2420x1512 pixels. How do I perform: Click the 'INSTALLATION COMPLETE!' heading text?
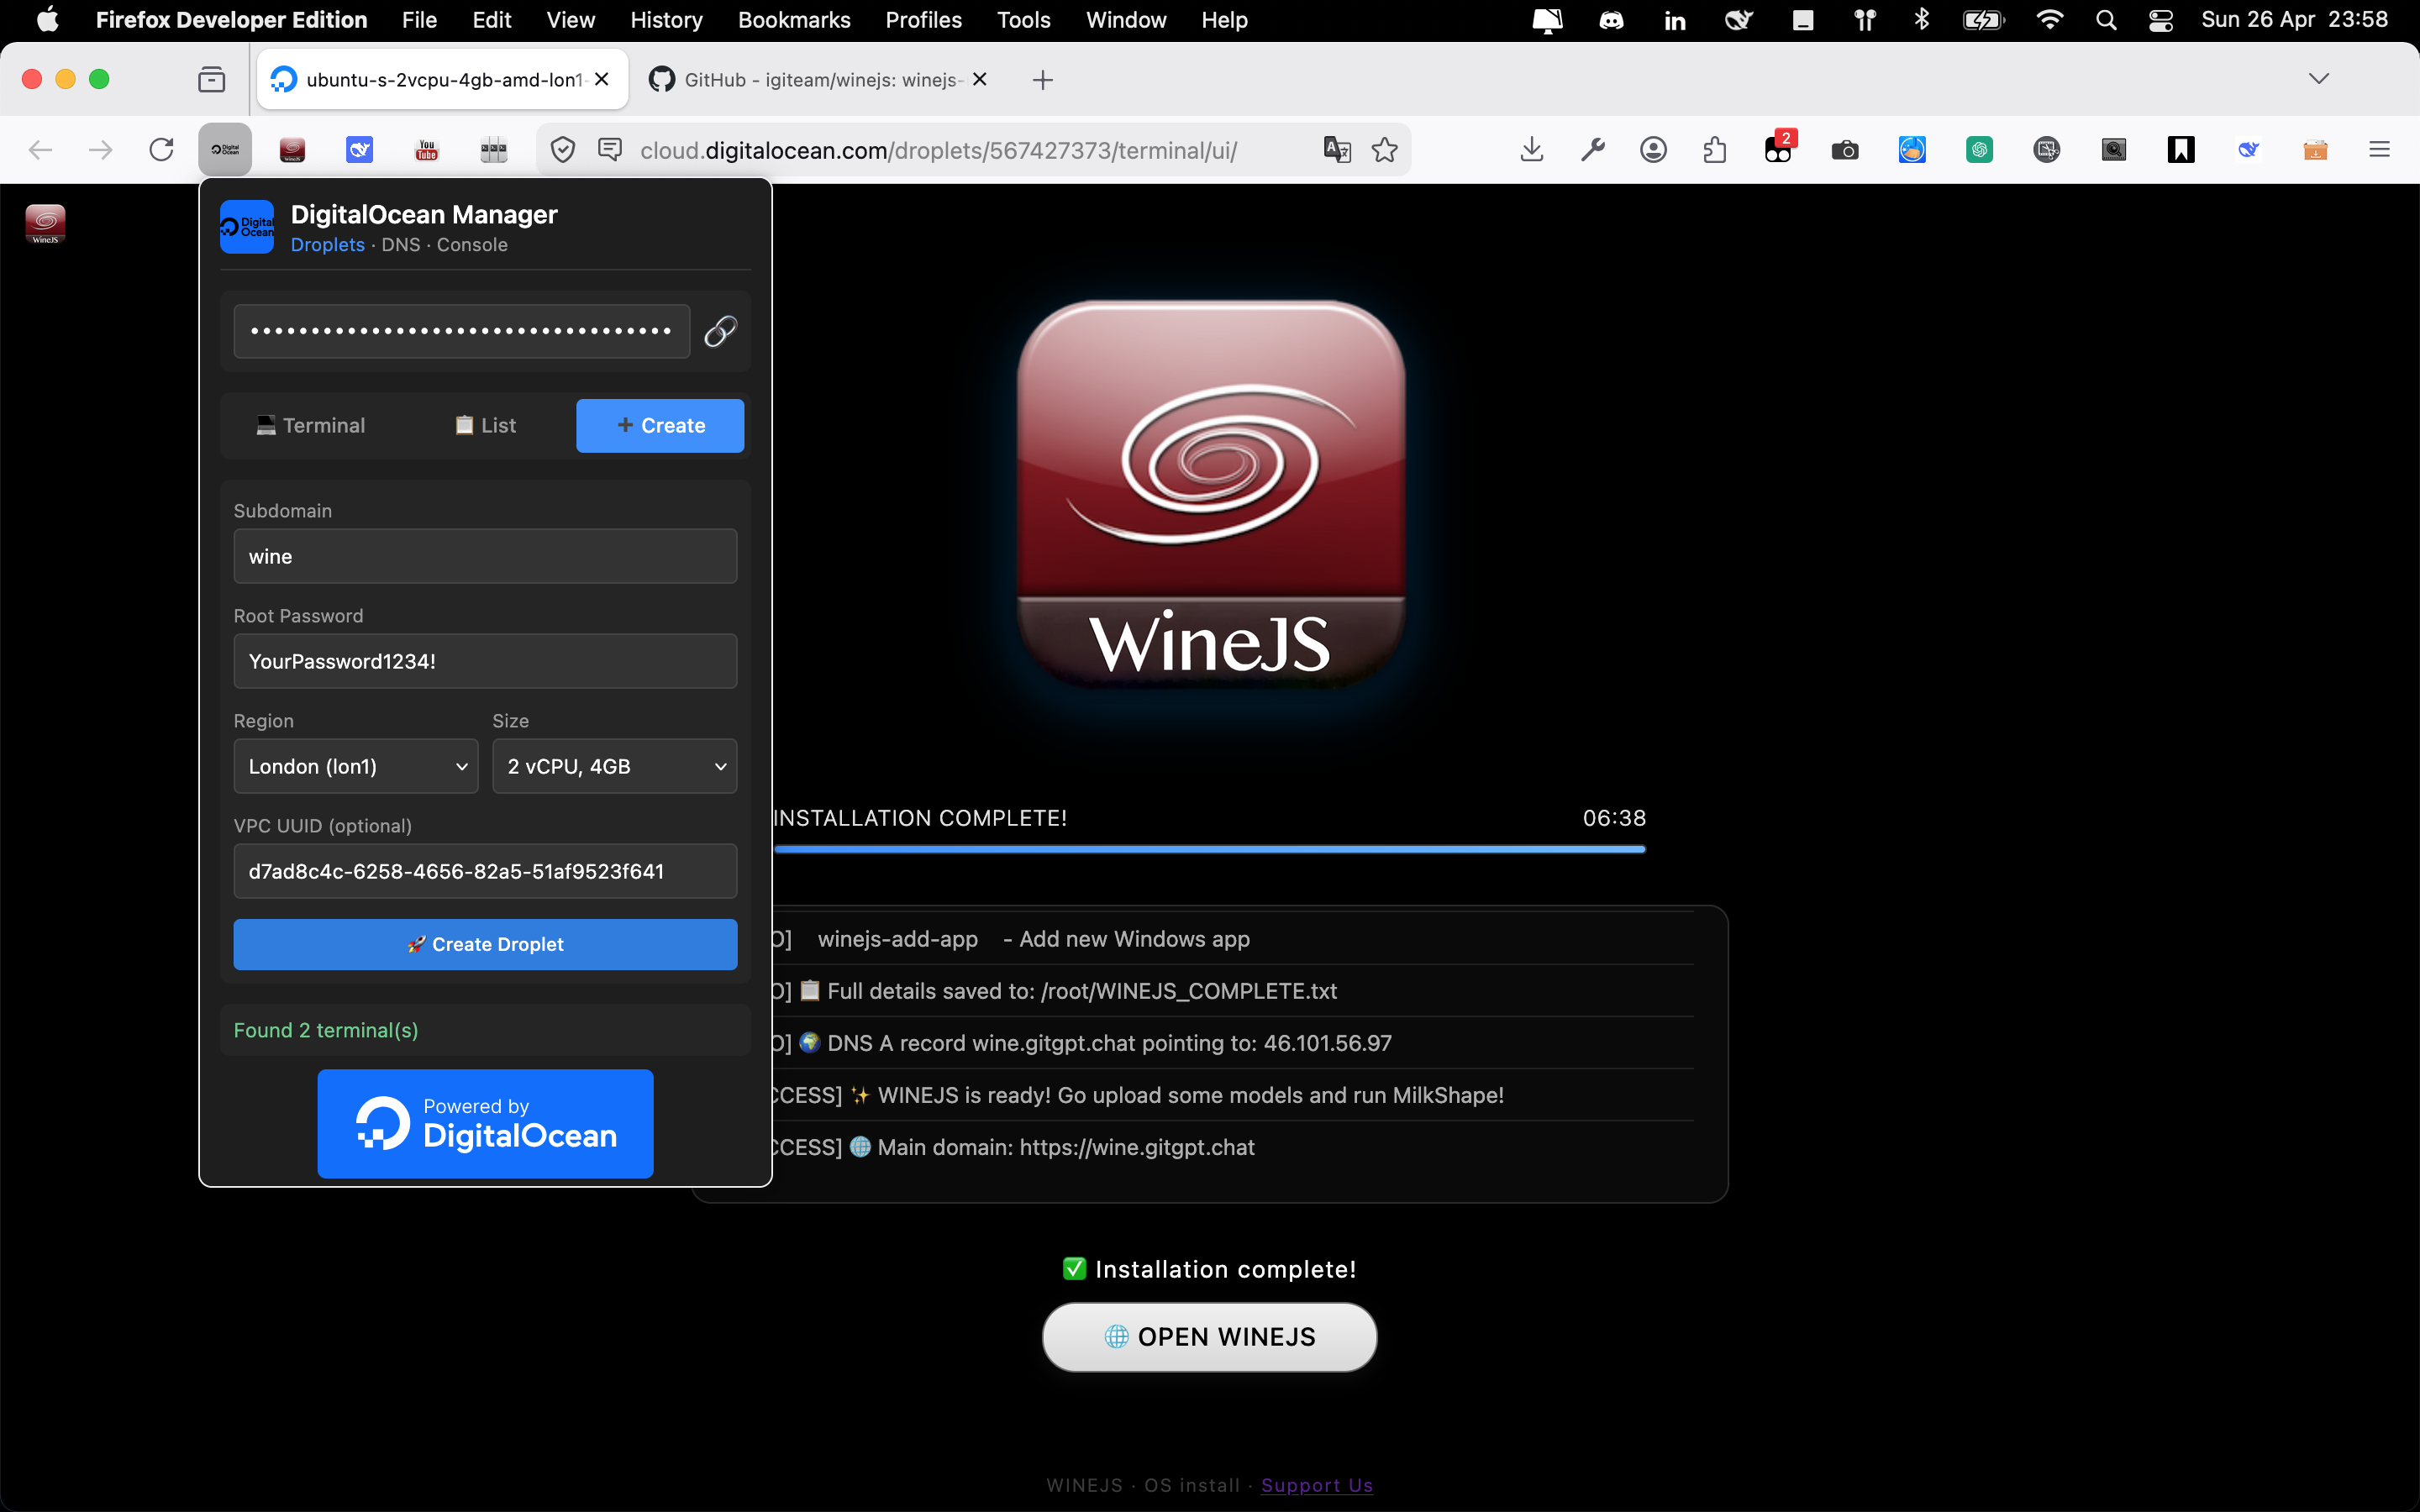[920, 818]
